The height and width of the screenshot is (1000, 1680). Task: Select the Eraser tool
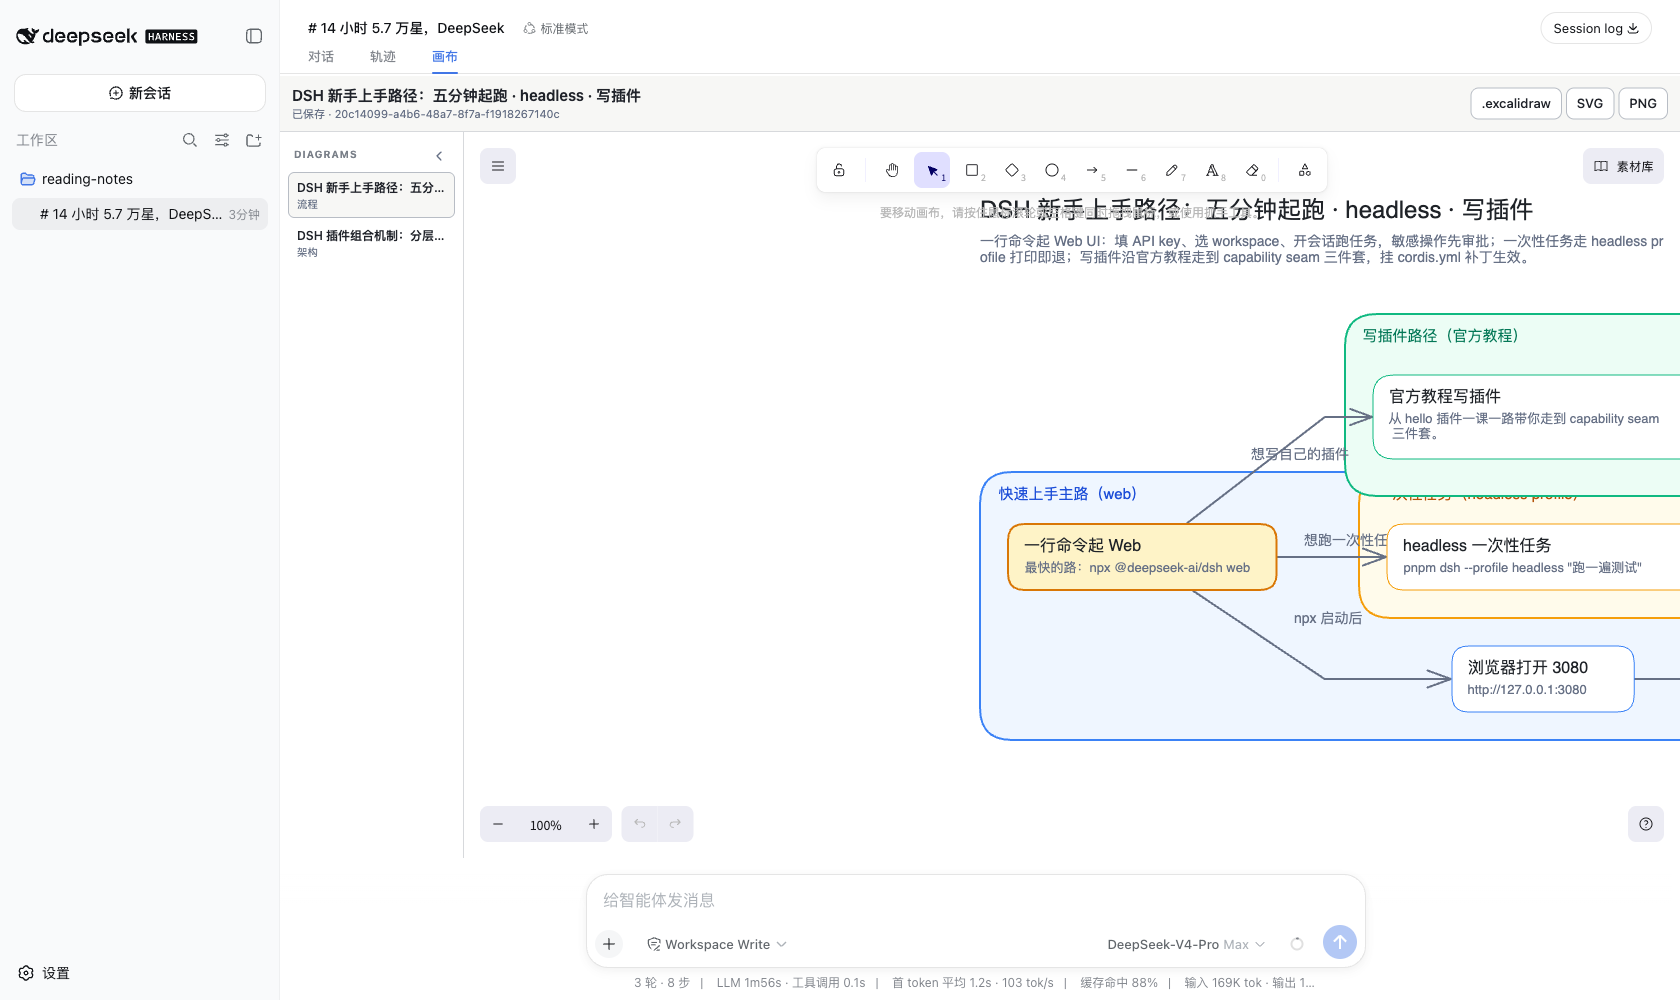tap(1252, 170)
